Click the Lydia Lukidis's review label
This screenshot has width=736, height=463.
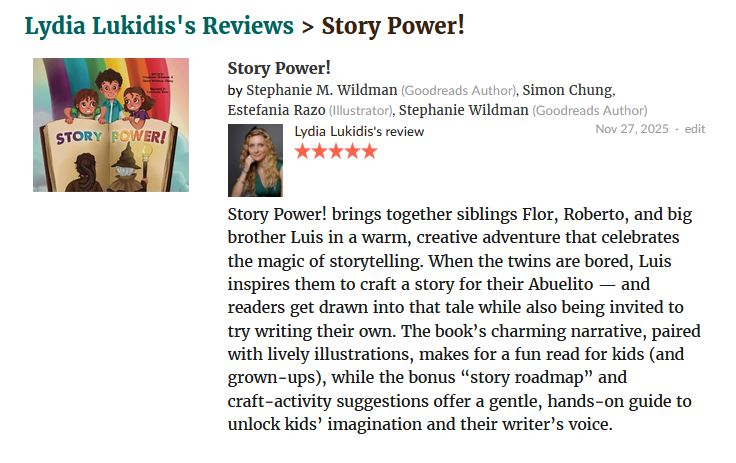tap(359, 131)
